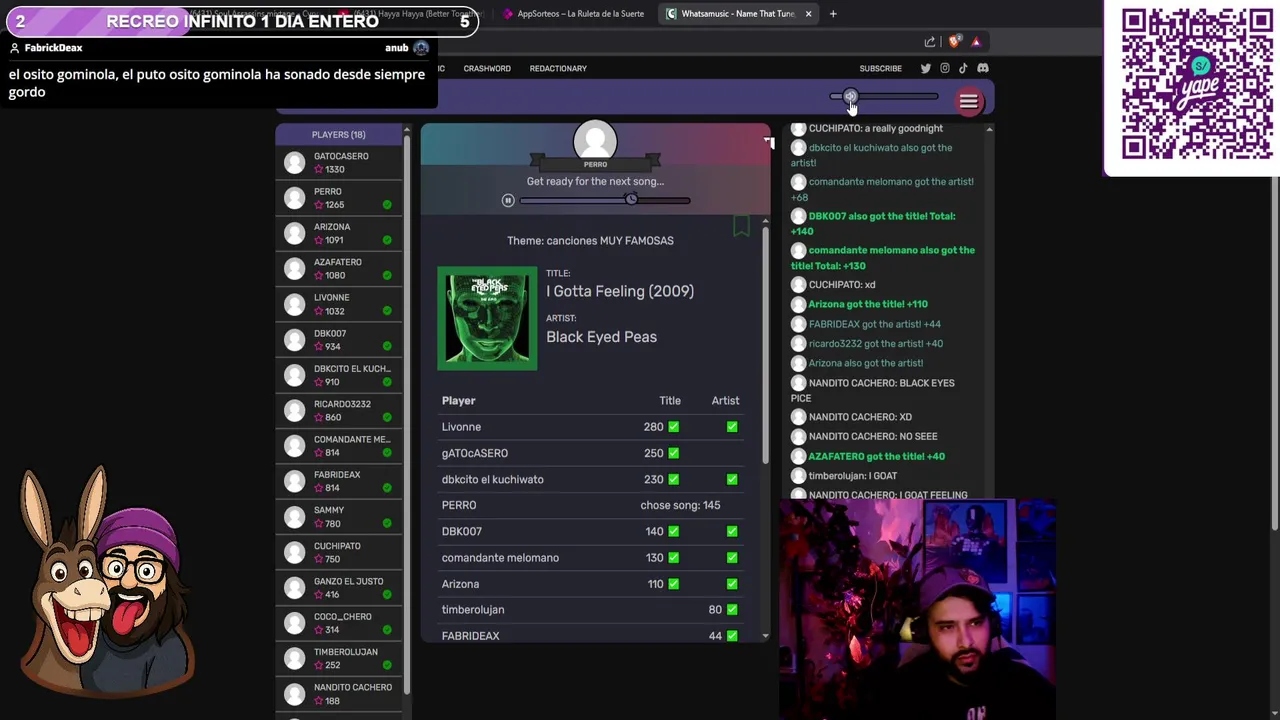The image size is (1280, 720).
Task: Click the song title I Gotta Feeling
Action: coord(620,291)
